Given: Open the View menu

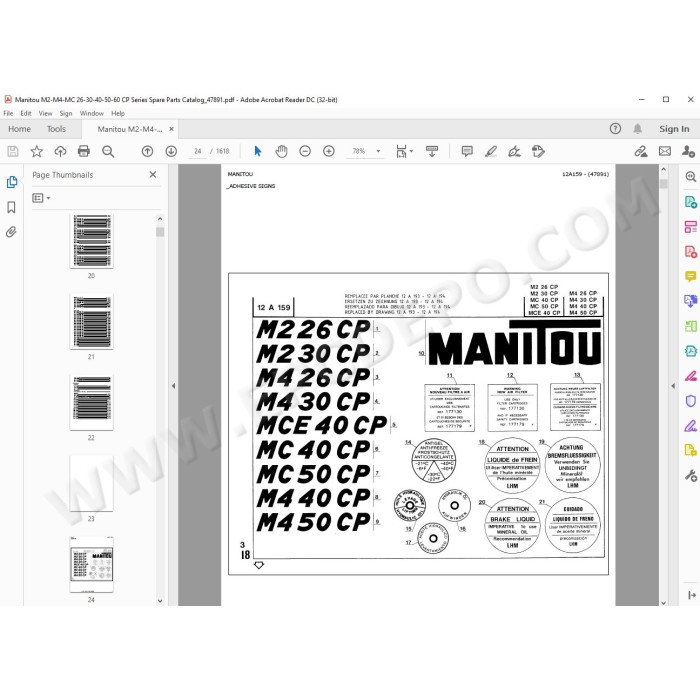Looking at the screenshot, I should 45,113.
